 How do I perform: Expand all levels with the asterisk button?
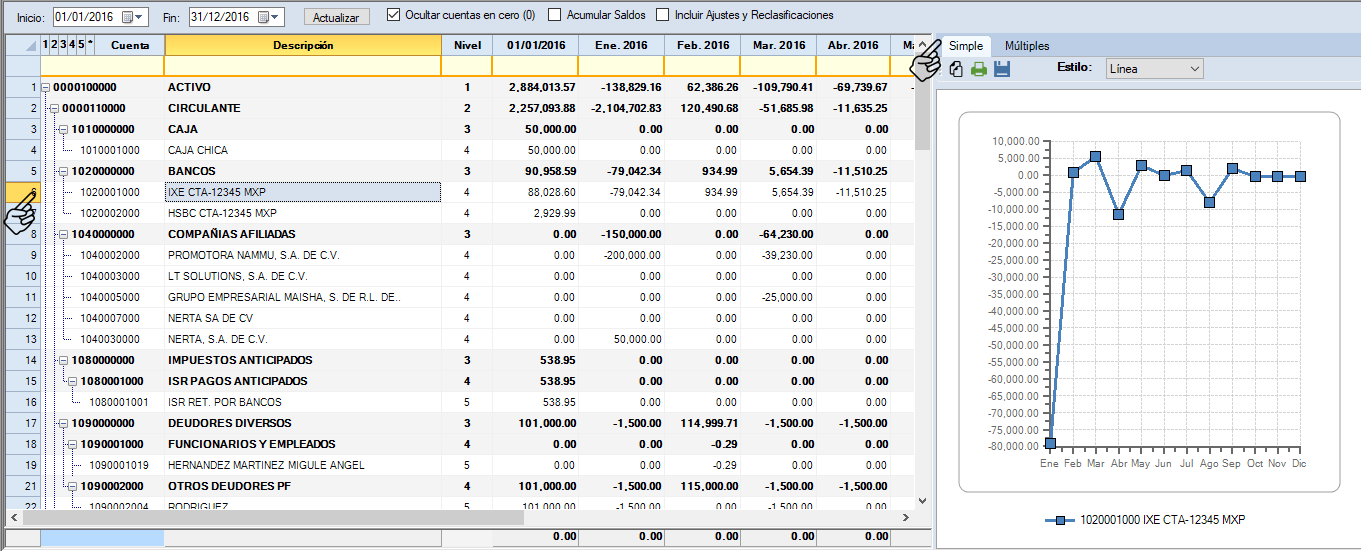pyautogui.click(x=90, y=45)
